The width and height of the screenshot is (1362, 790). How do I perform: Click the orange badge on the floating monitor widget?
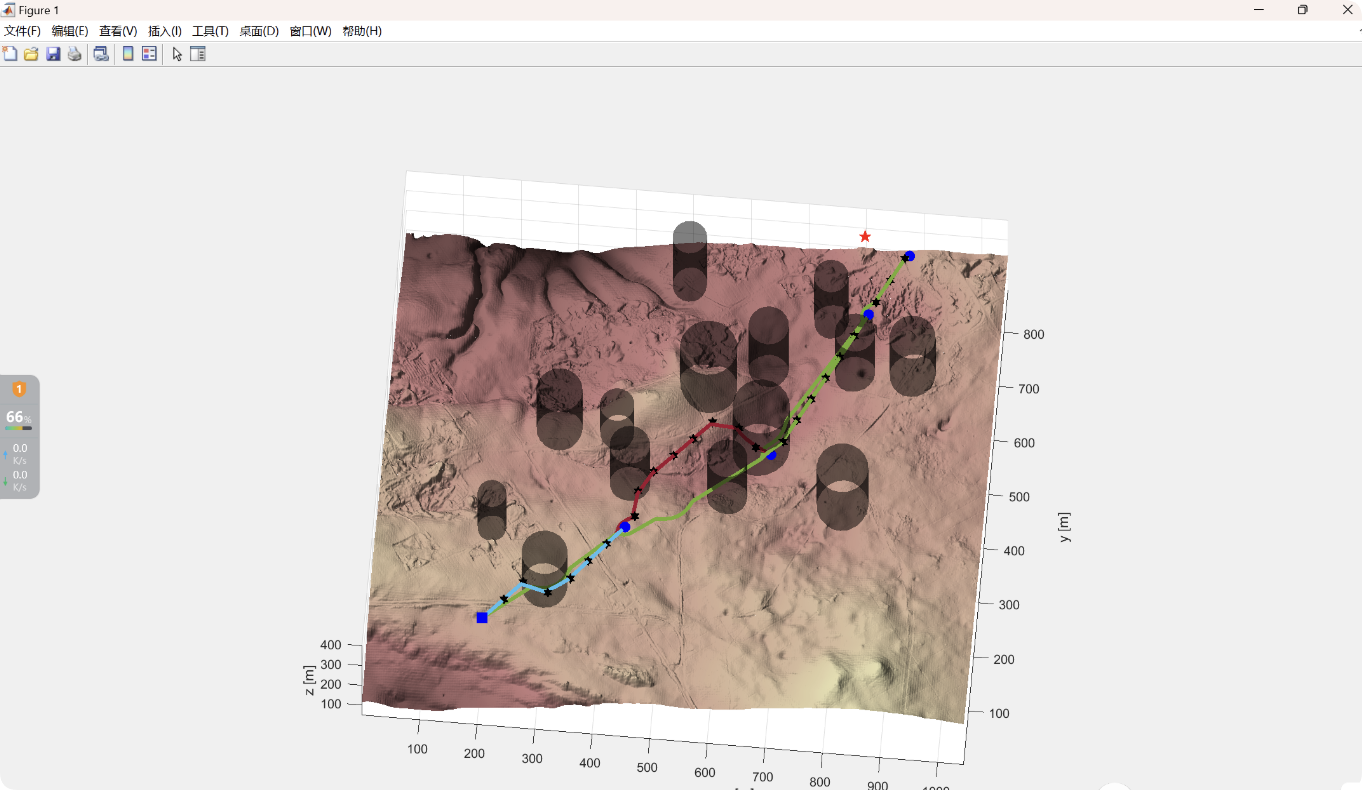pos(19,389)
